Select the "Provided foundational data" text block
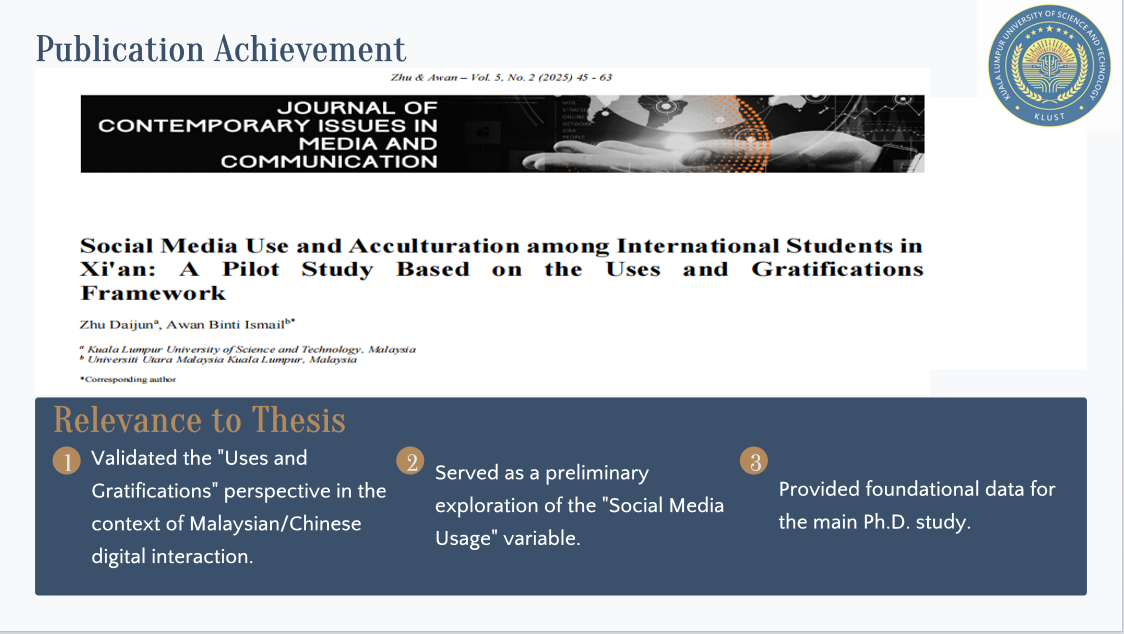1124x634 pixels. 916,505
